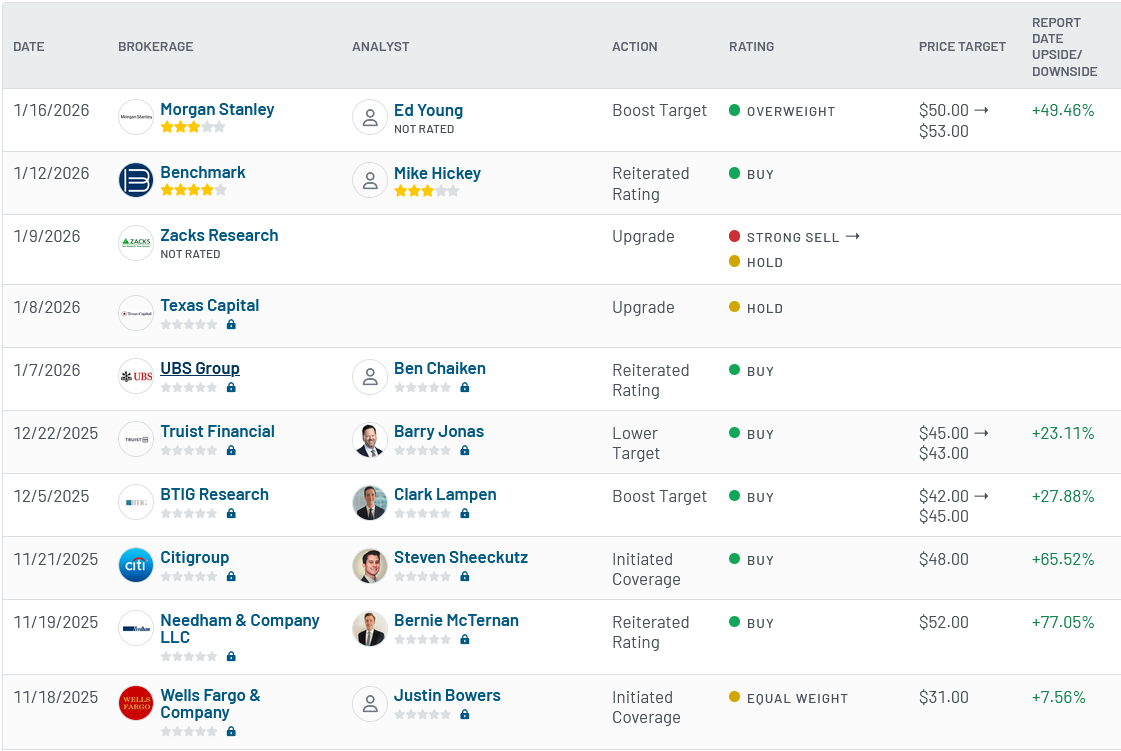Open the Citigroup brokerage link

point(194,557)
